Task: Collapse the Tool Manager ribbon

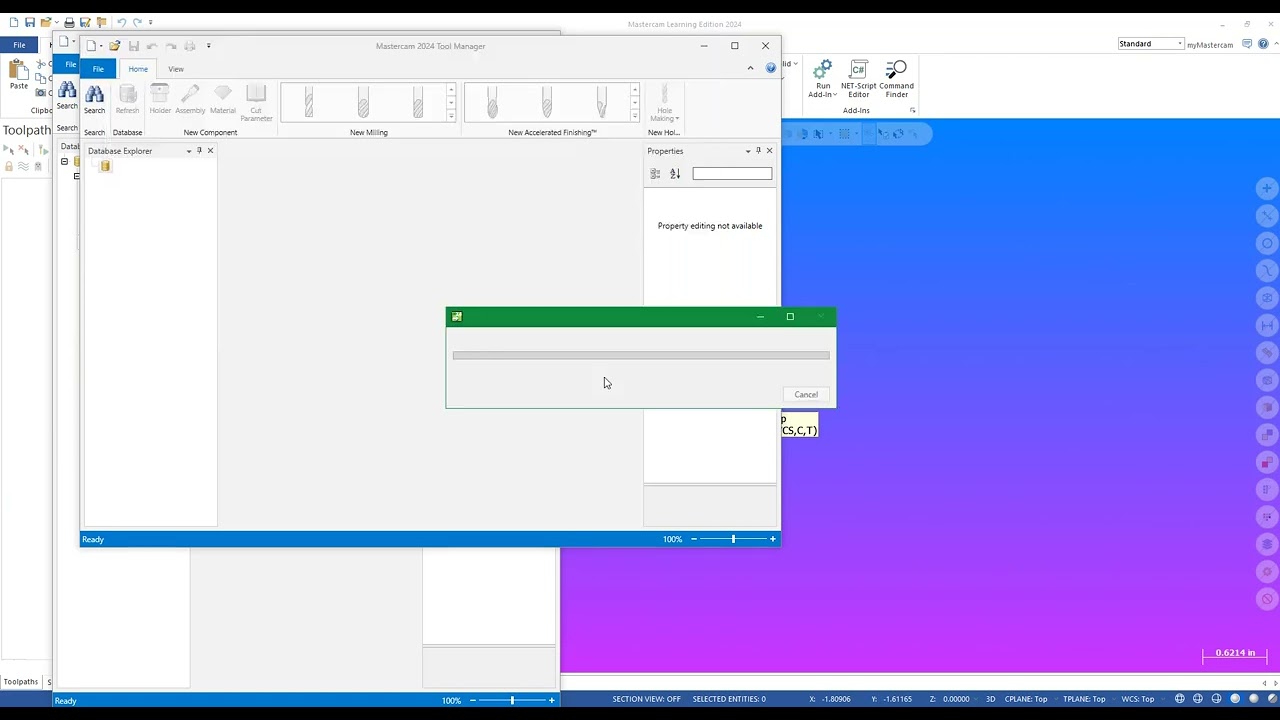Action: 750,68
